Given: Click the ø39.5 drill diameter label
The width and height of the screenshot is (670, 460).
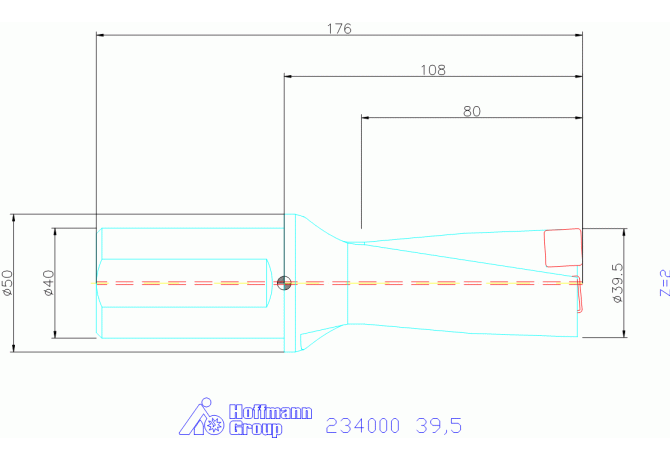Looking at the screenshot, I should pyautogui.click(x=616, y=283).
